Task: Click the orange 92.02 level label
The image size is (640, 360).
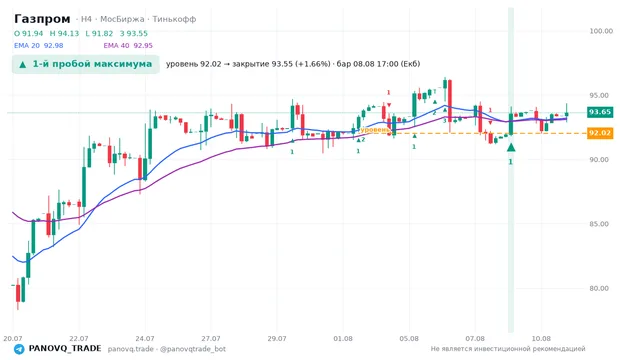Action: tap(600, 133)
